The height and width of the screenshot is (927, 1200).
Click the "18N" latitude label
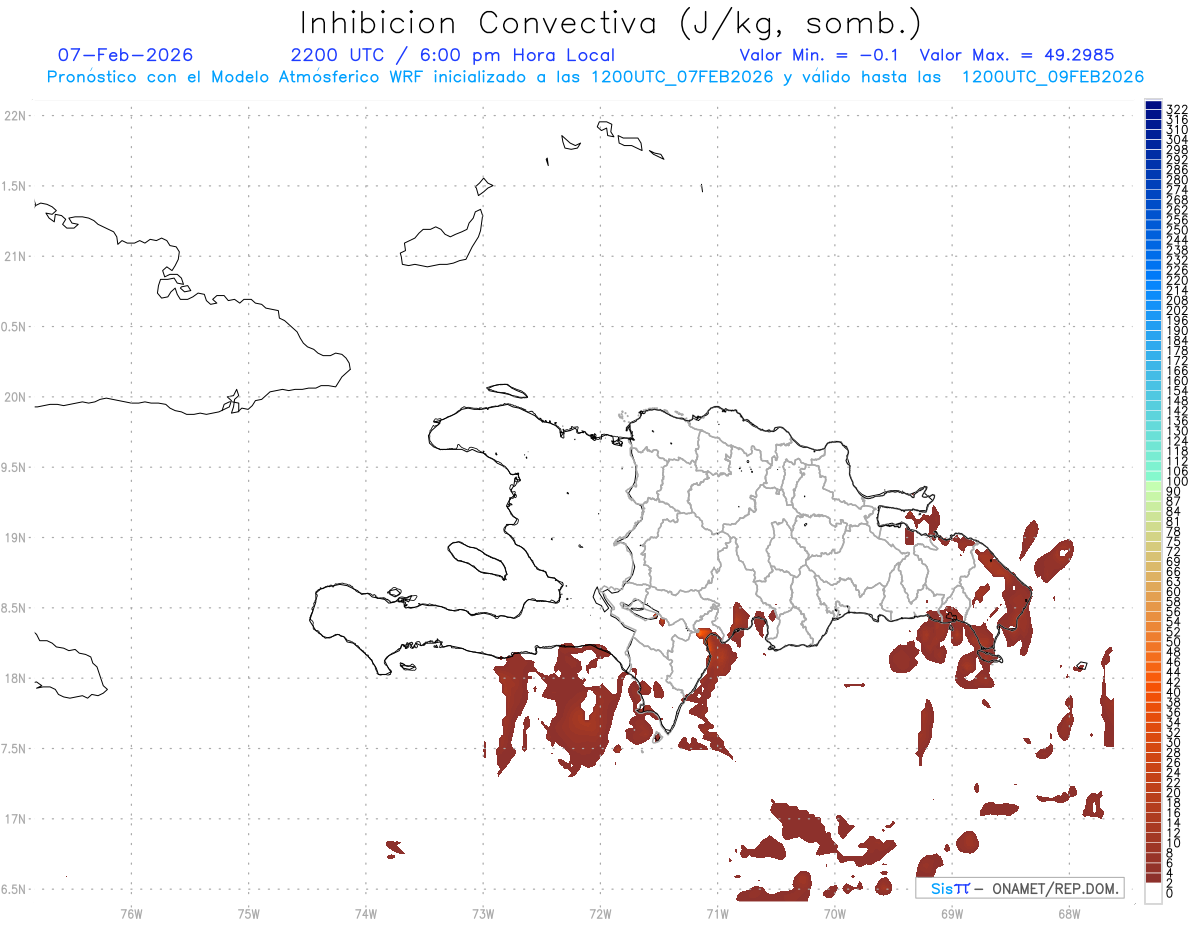14,678
